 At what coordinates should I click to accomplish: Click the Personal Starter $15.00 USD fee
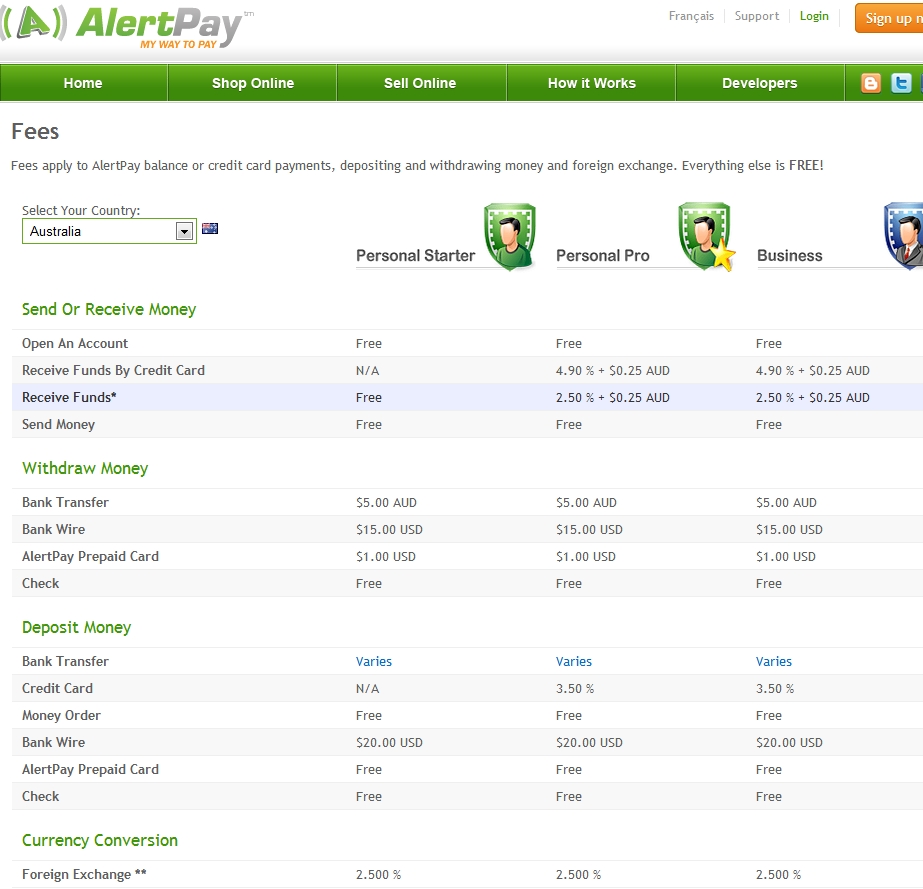389,529
